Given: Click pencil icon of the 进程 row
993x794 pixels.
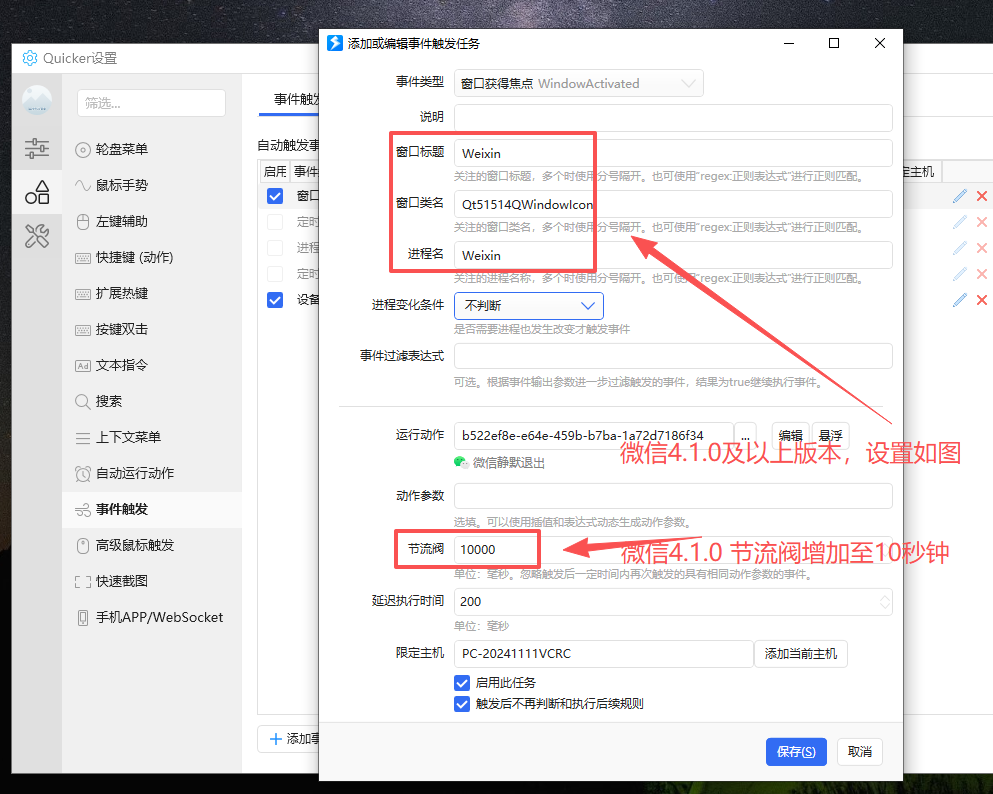Looking at the screenshot, I should coord(959,248).
